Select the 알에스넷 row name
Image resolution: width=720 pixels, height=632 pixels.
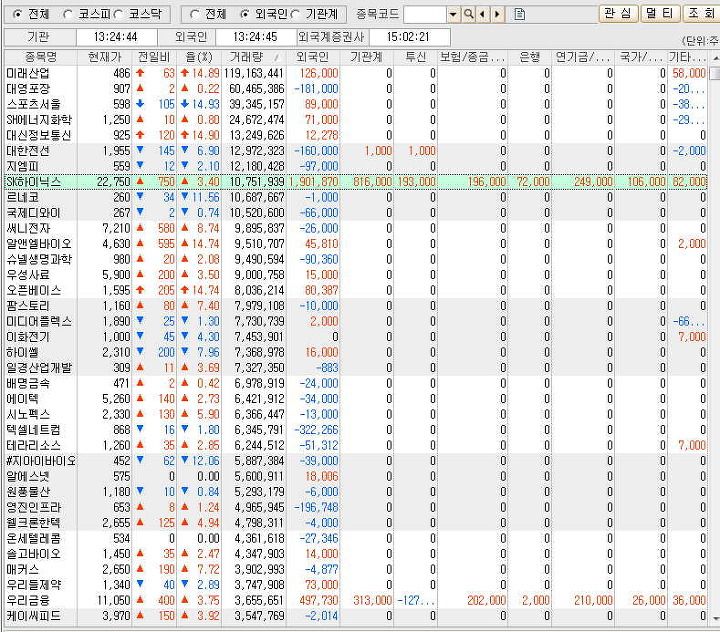pyautogui.click(x=28, y=476)
